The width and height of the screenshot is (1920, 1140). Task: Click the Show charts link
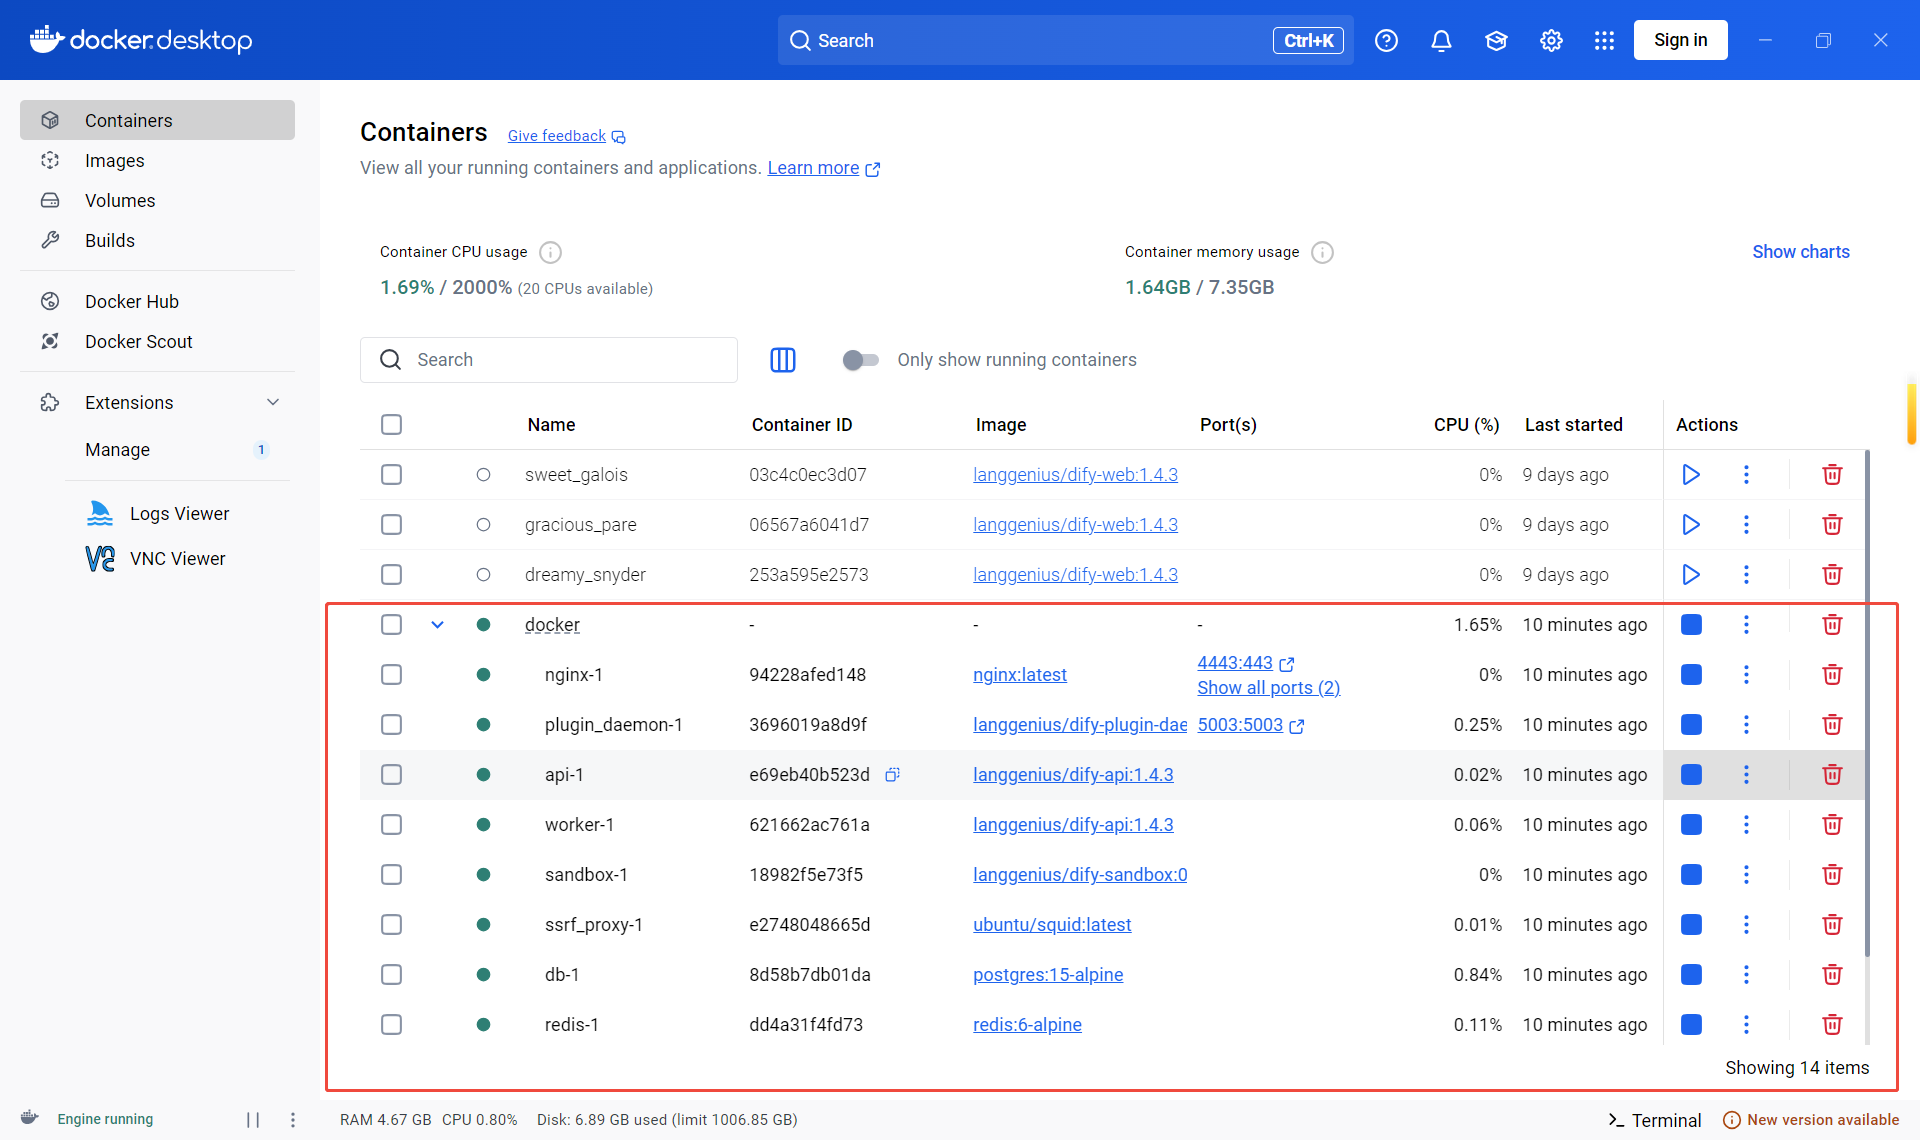tap(1800, 252)
